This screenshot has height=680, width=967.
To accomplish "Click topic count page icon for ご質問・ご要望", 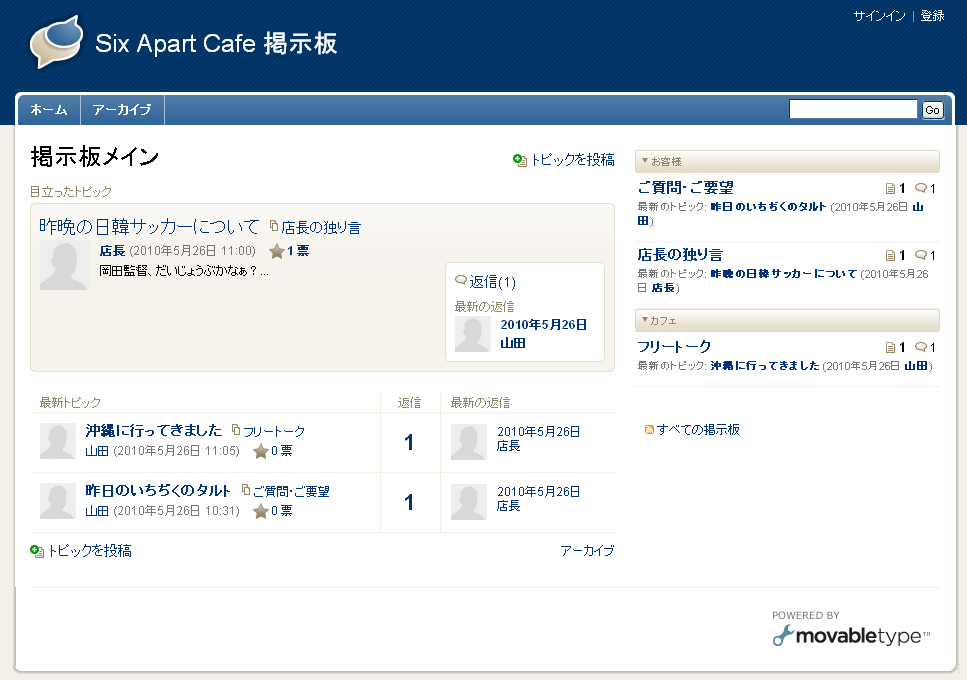I will pos(890,189).
